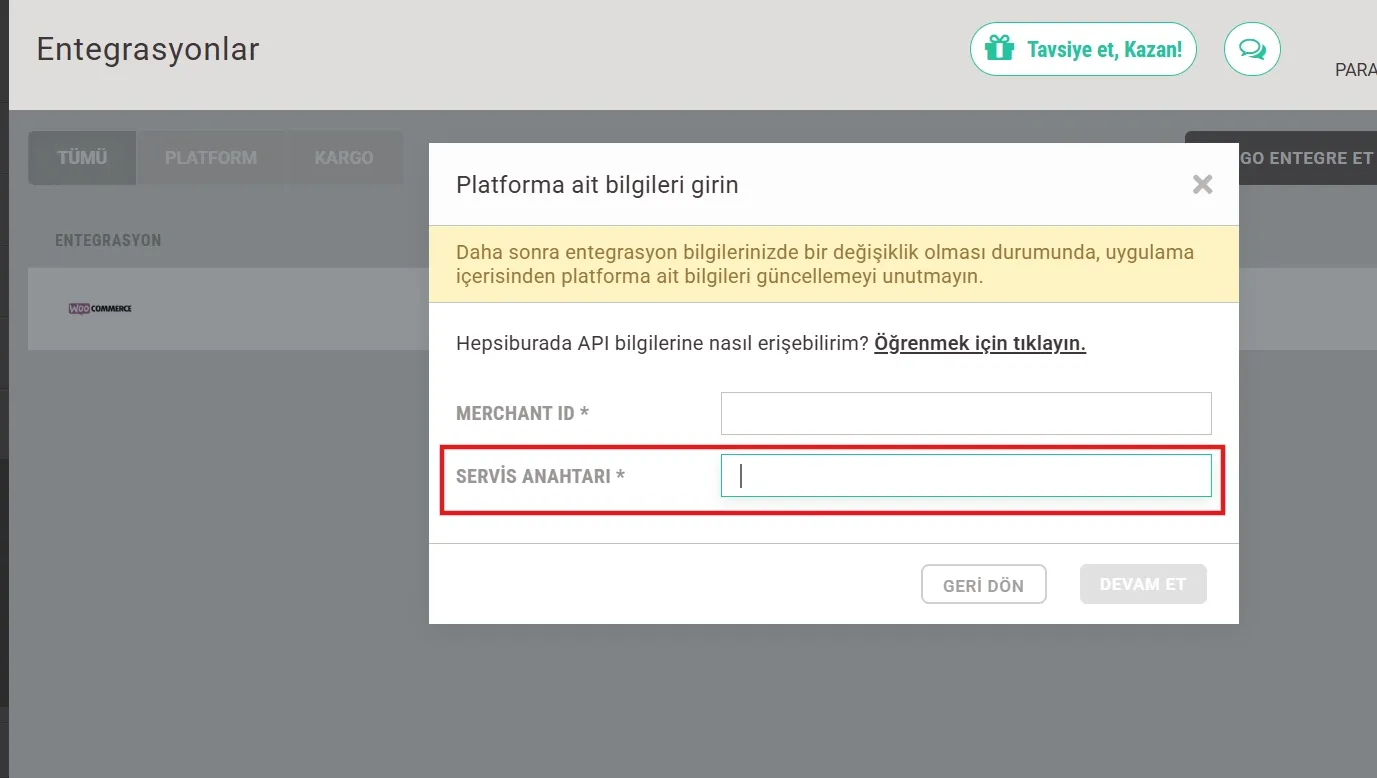Click the MERCHANT ID field label
This screenshot has height=778, width=1377.
(x=522, y=413)
